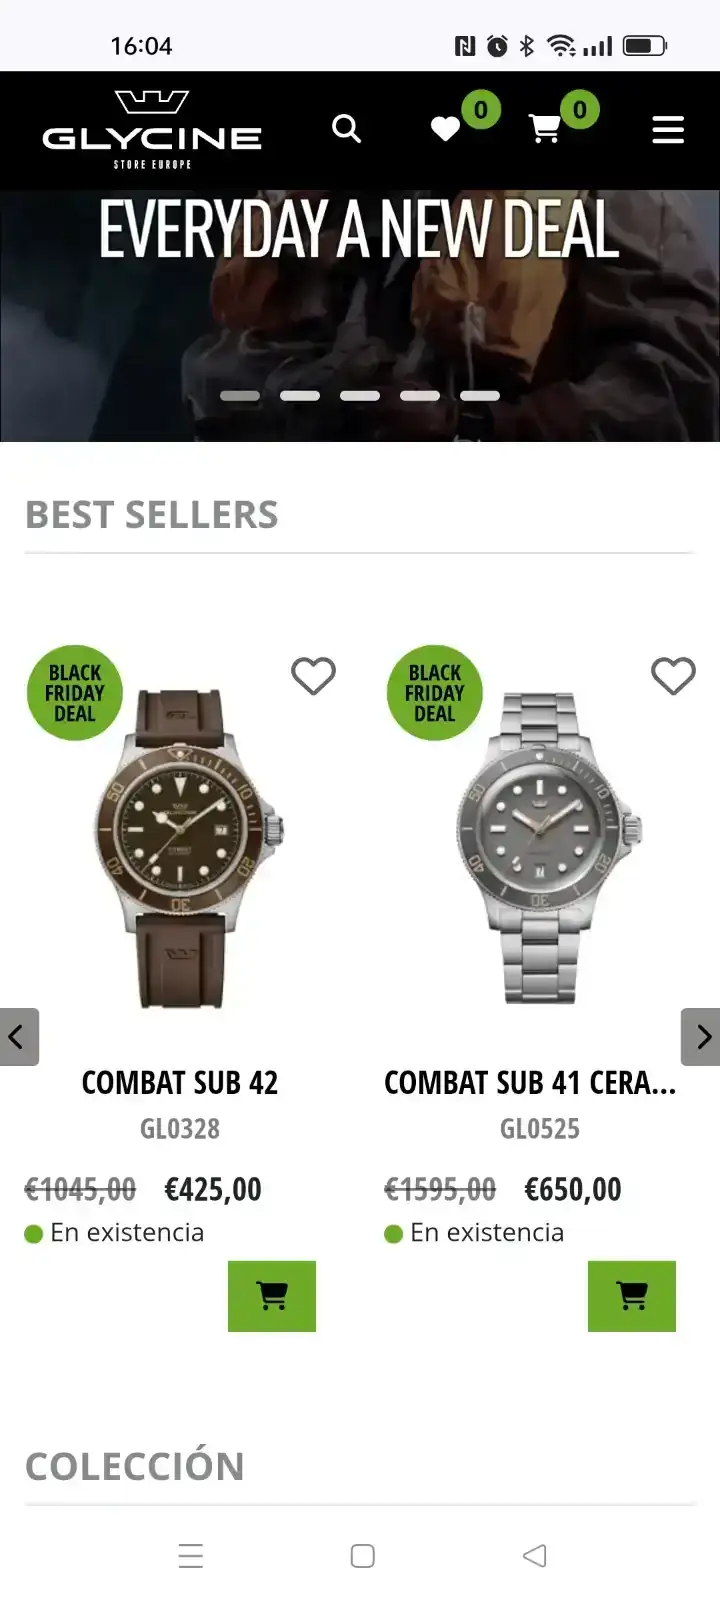
Task: View the grey steel Combat Sub 41 image
Action: click(548, 848)
